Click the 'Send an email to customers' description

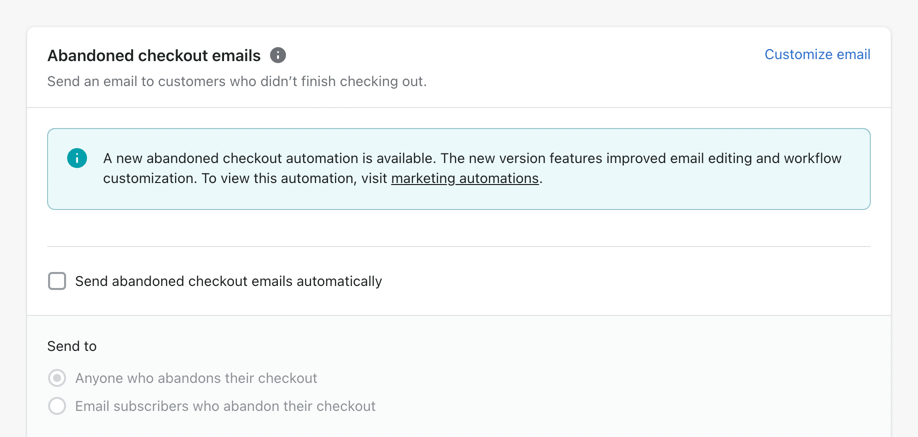click(x=236, y=81)
